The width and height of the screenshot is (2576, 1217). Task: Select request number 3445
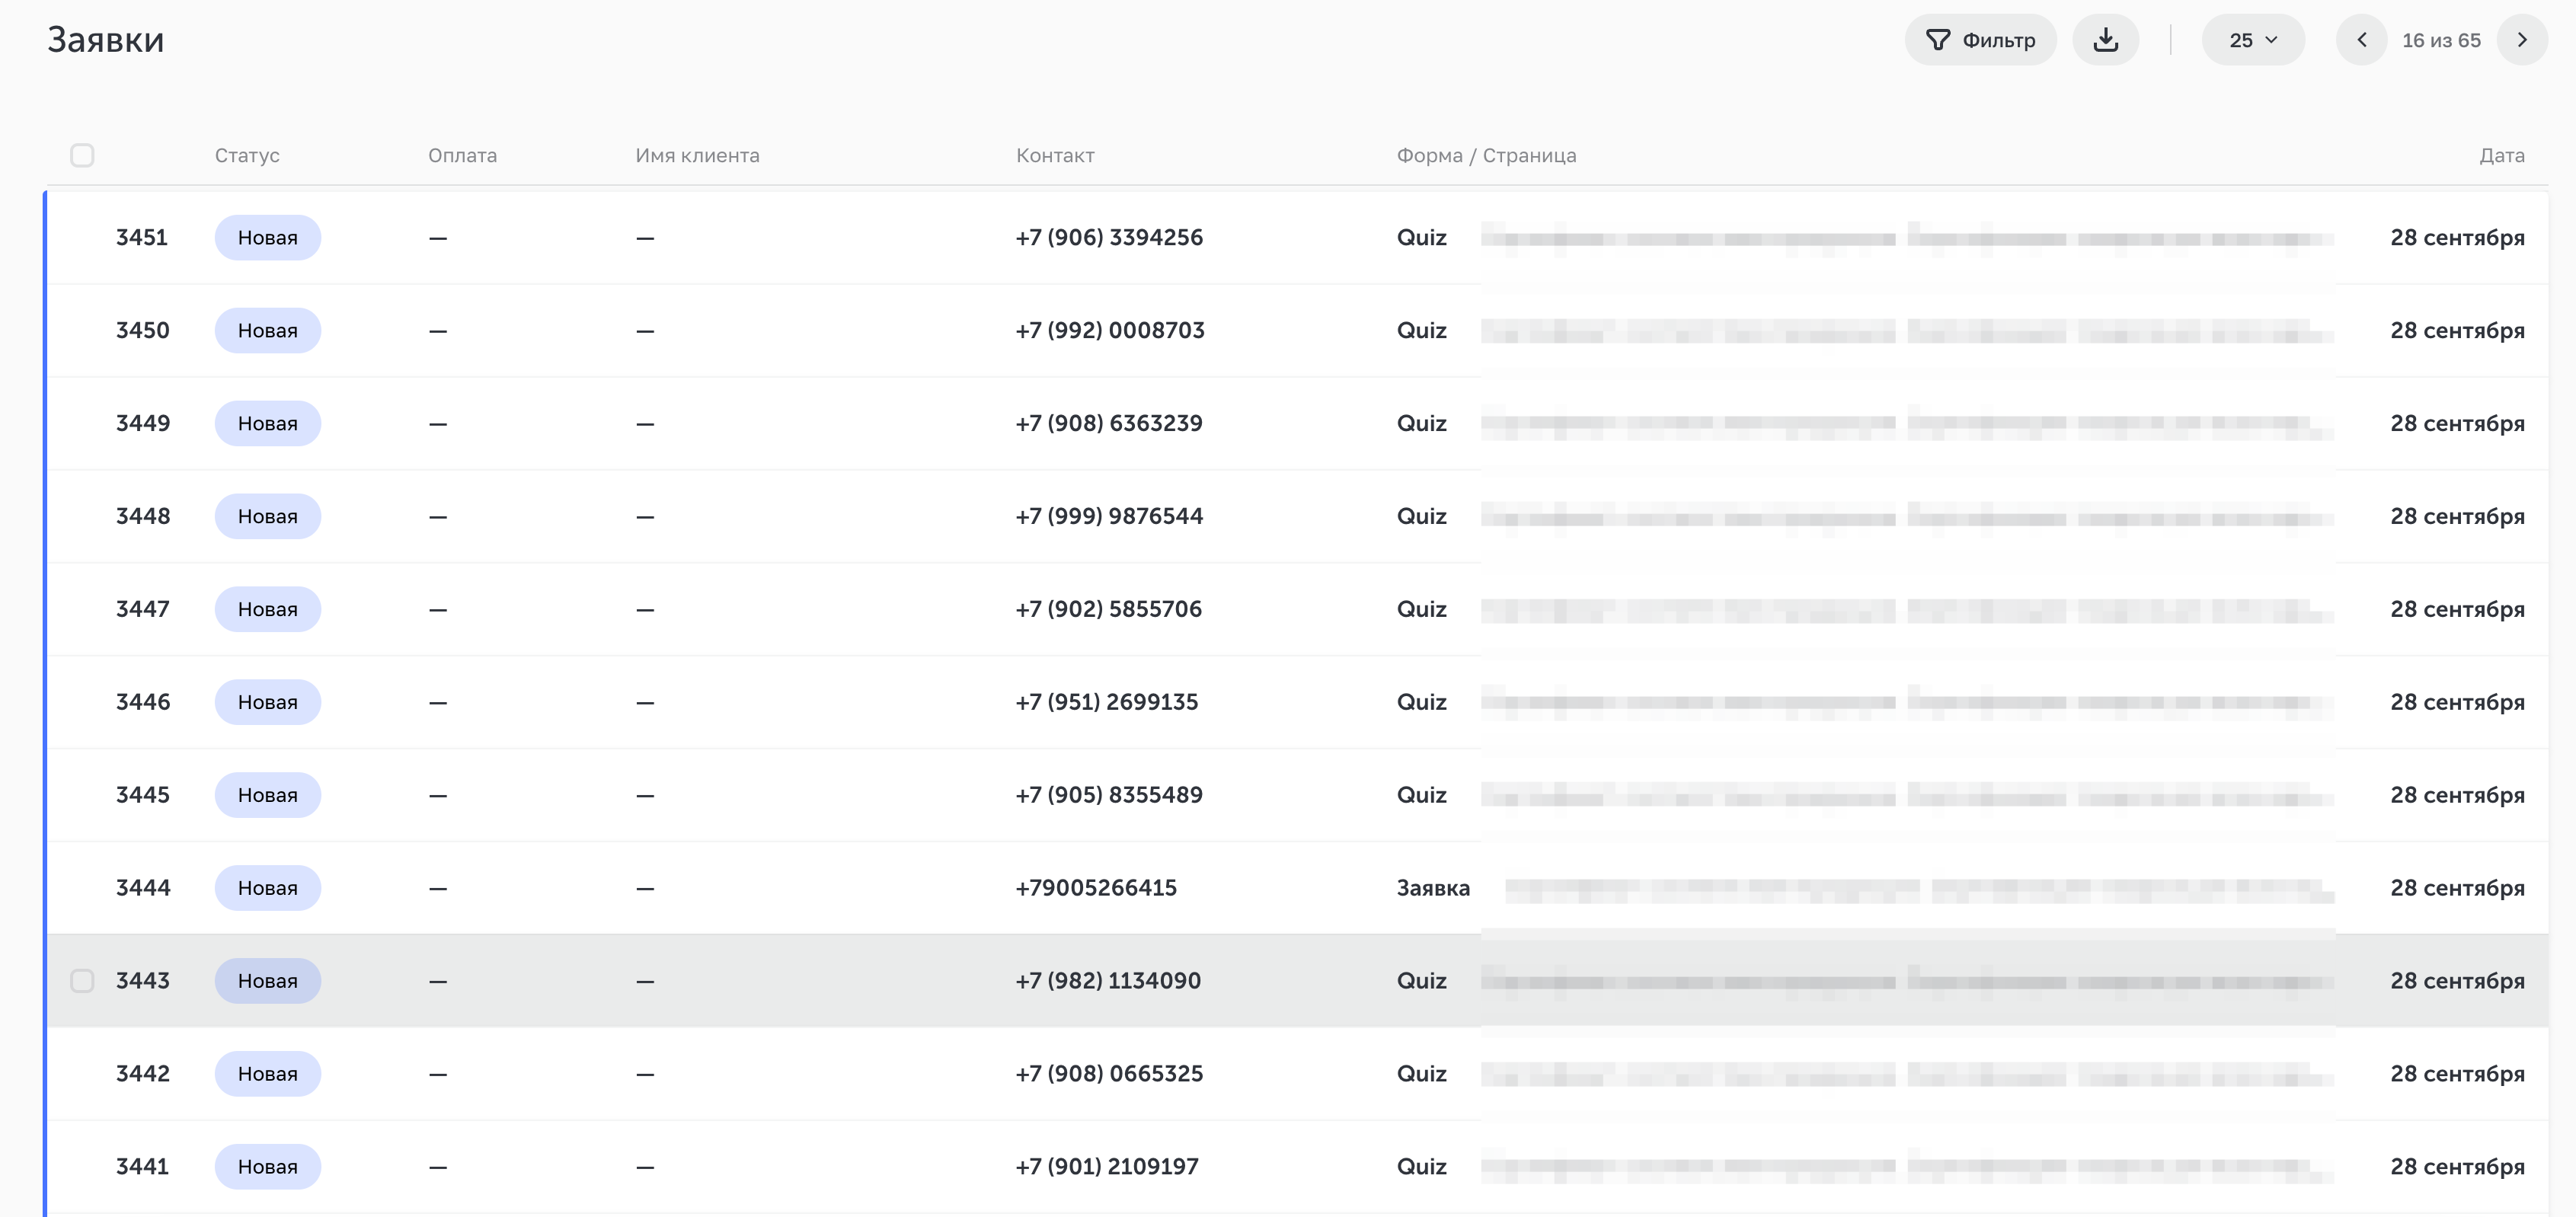pyautogui.click(x=142, y=795)
